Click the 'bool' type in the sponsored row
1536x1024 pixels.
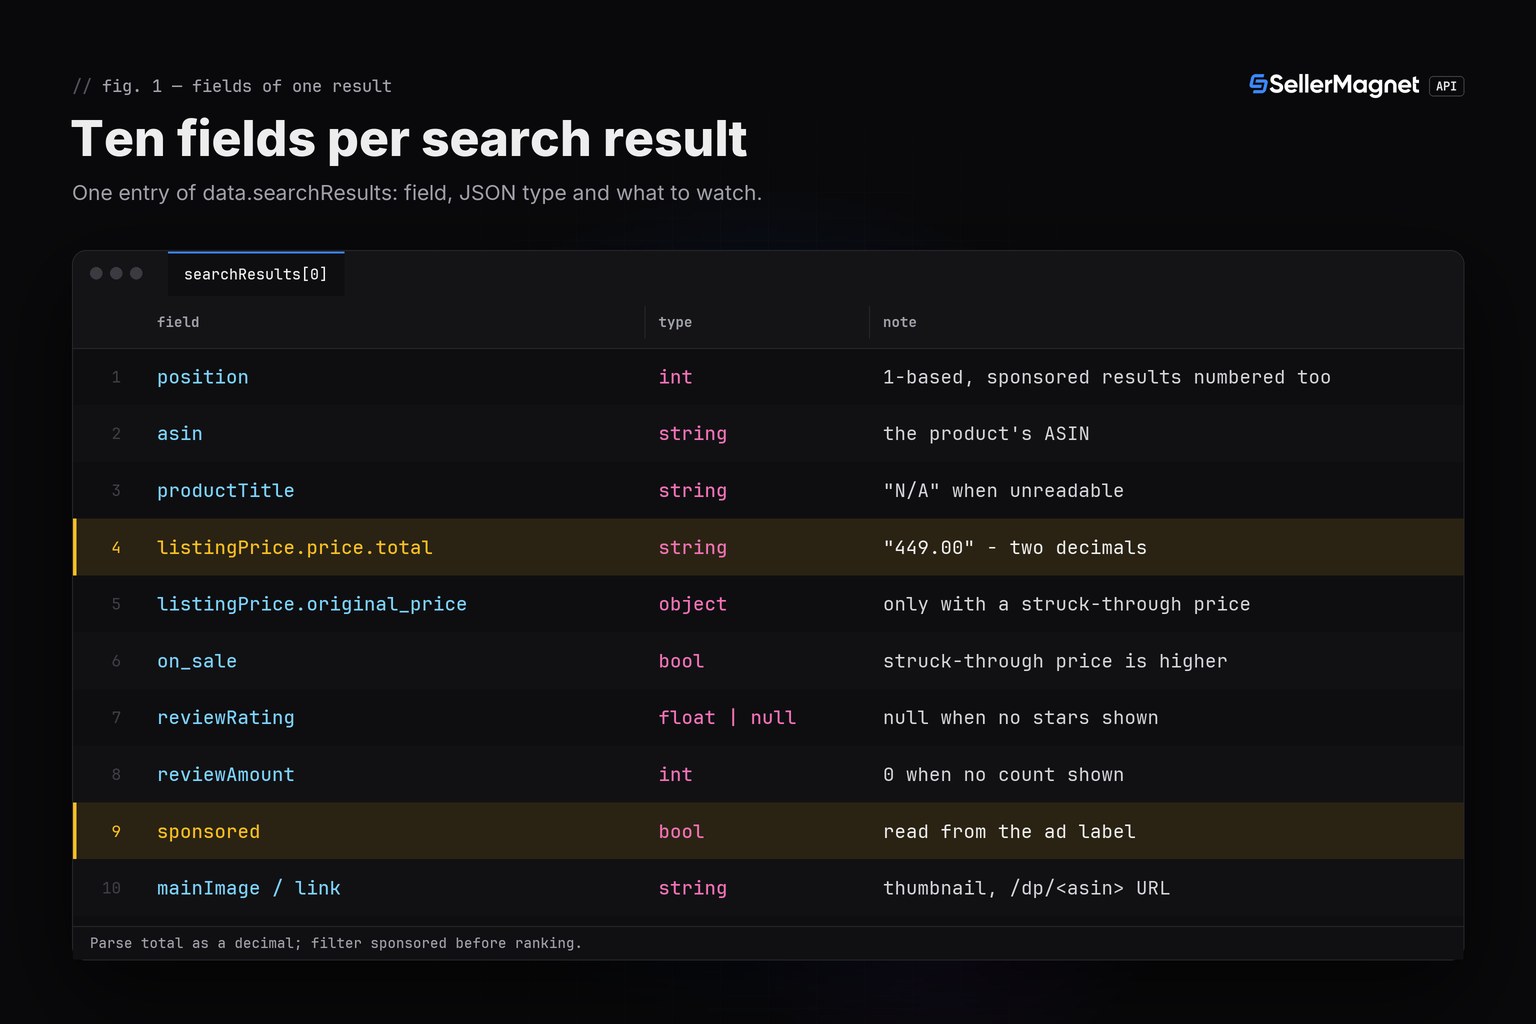click(682, 832)
